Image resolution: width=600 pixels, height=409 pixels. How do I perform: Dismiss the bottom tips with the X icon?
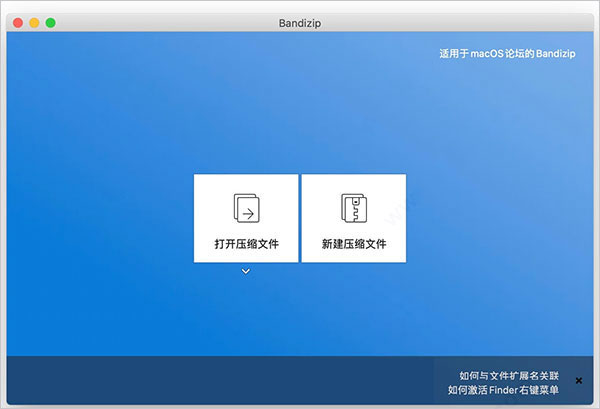(579, 380)
